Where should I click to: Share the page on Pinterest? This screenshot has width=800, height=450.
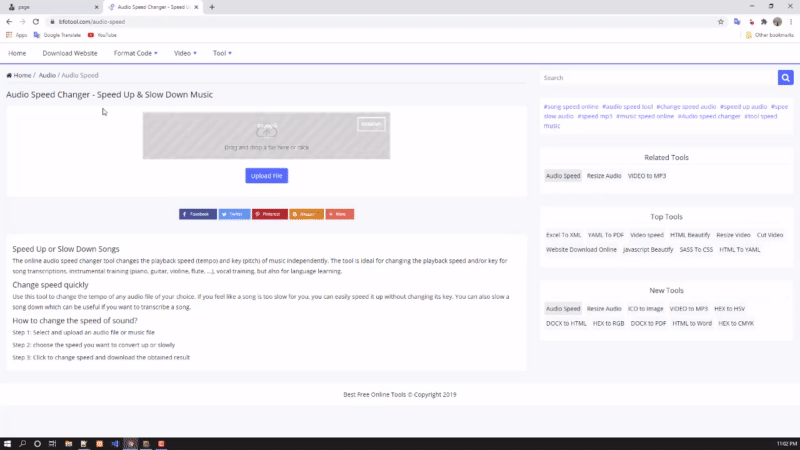(269, 214)
